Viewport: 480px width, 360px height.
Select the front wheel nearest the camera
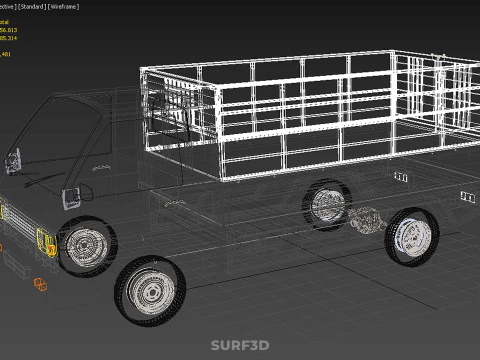tap(150, 291)
